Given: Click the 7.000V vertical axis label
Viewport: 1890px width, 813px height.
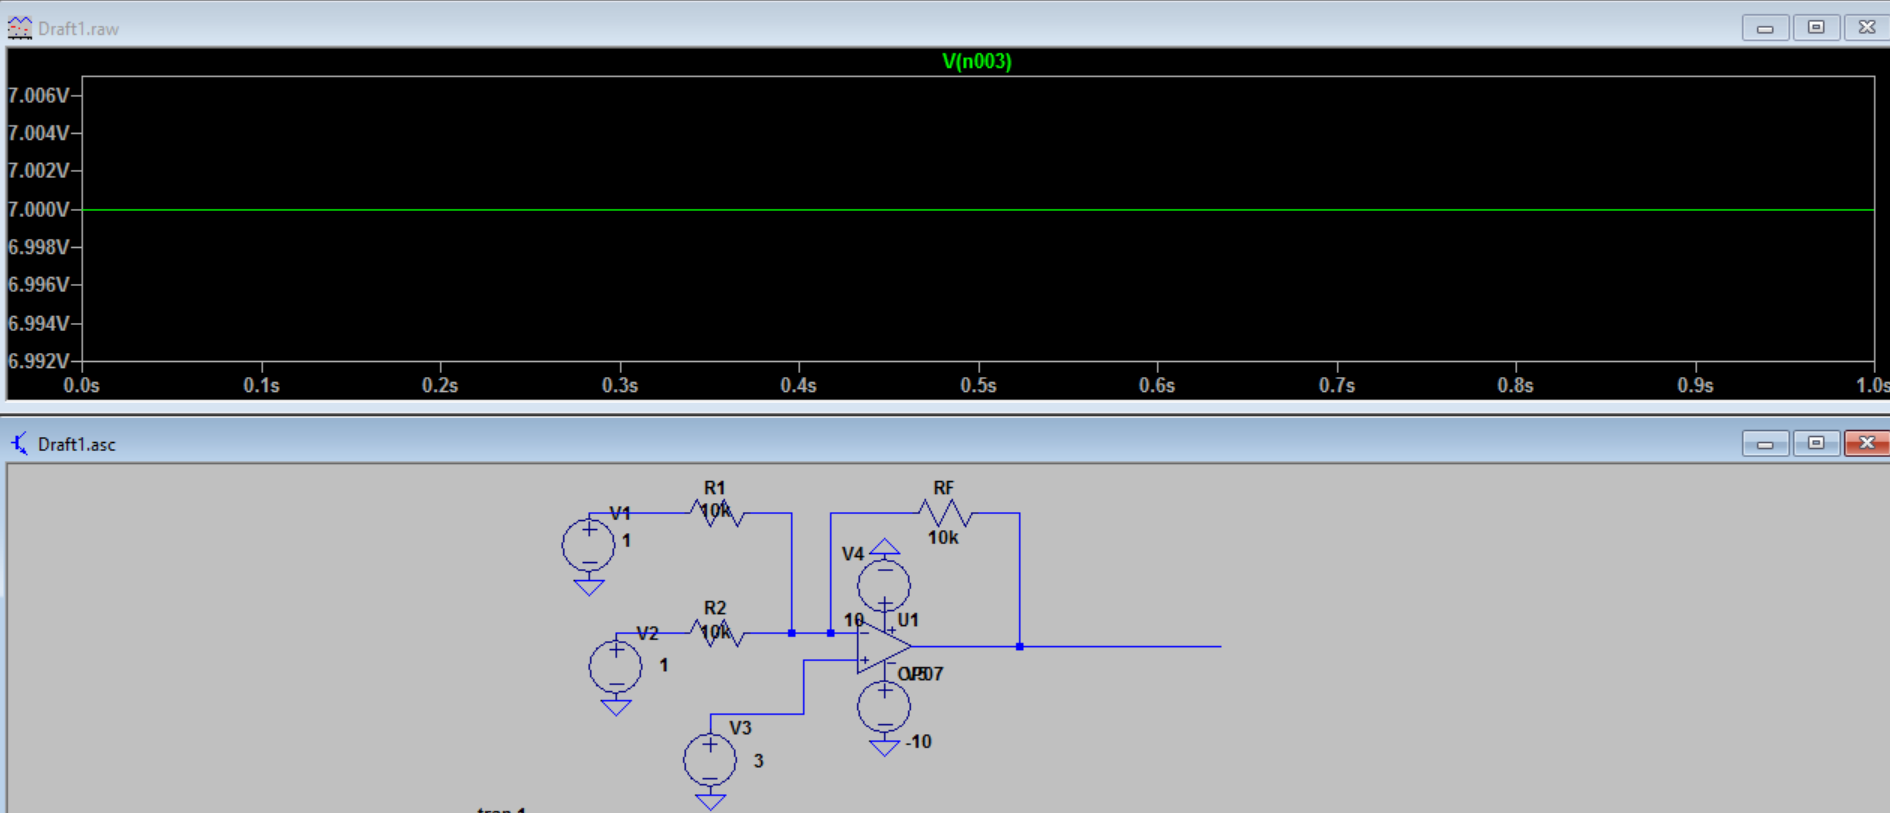Looking at the screenshot, I should (x=39, y=209).
